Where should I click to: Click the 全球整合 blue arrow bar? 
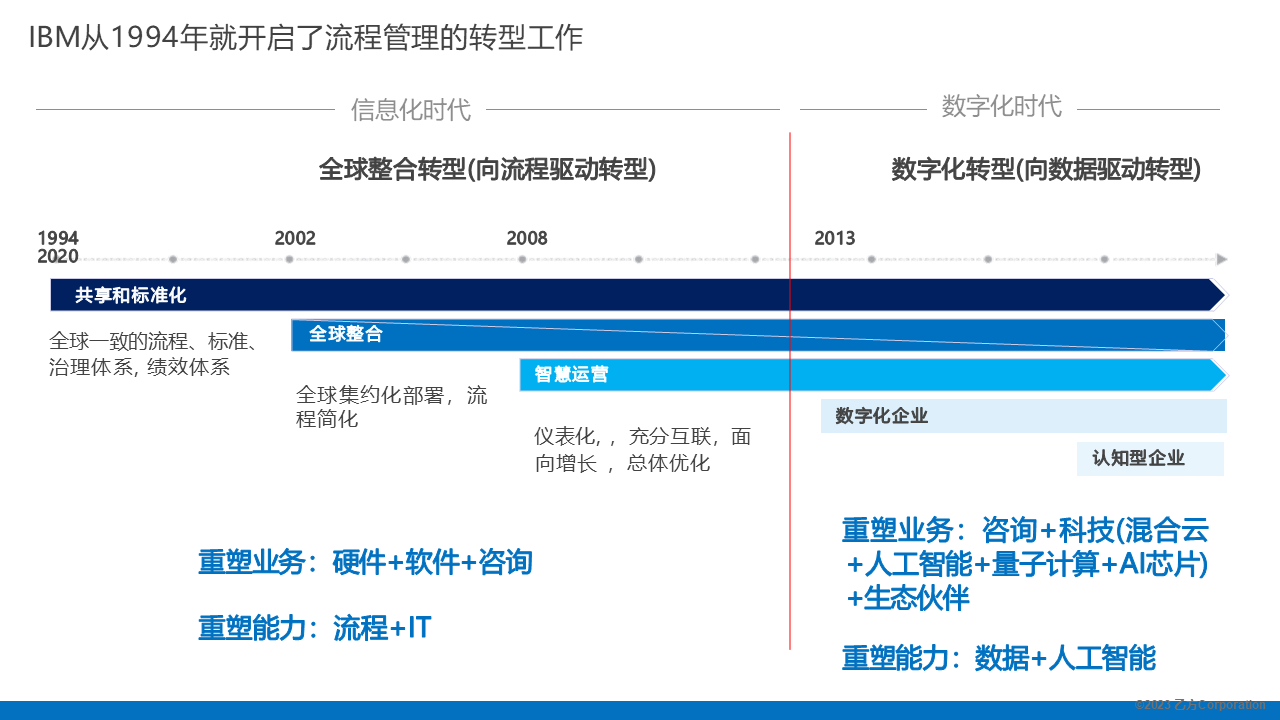point(758,335)
